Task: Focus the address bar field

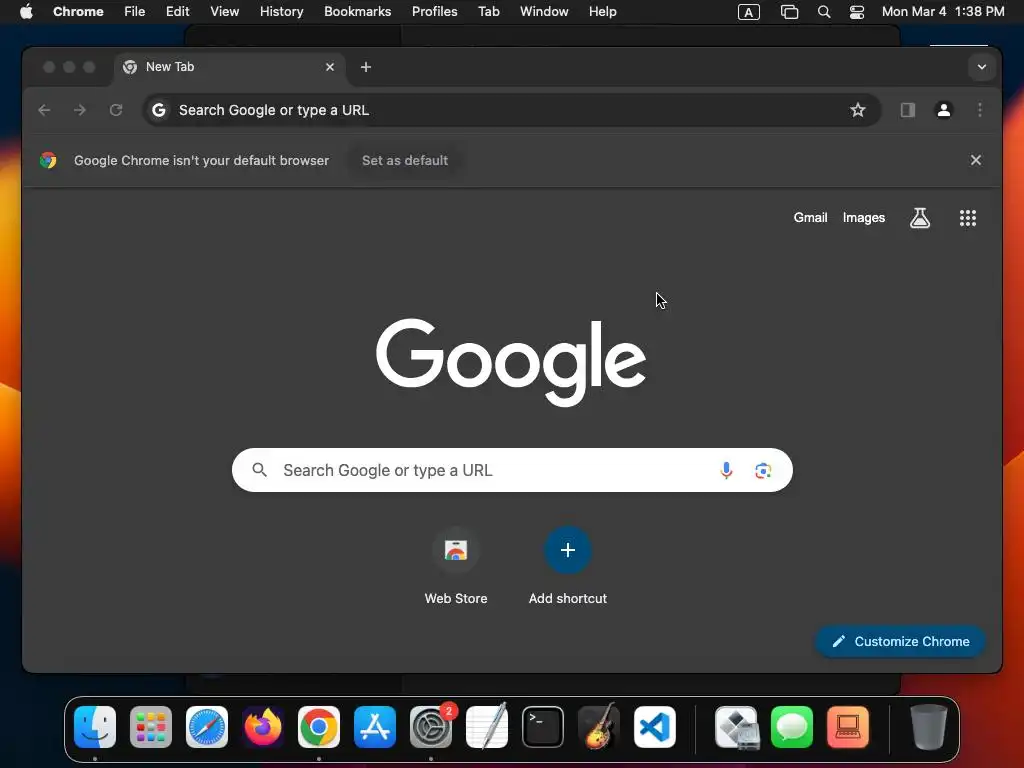Action: coord(511,110)
